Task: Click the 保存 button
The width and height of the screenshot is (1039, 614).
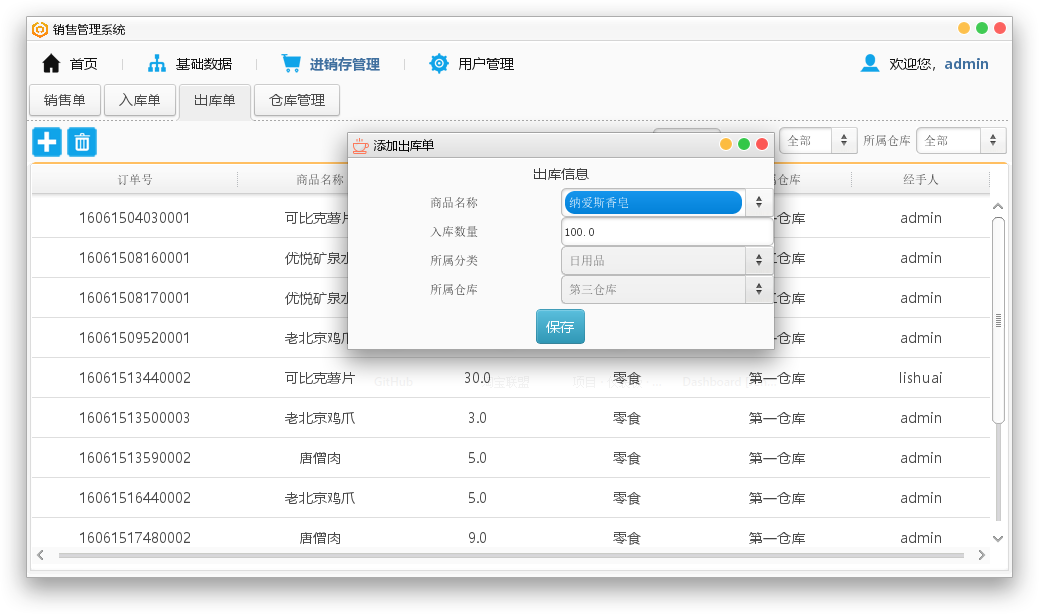Action: [560, 327]
